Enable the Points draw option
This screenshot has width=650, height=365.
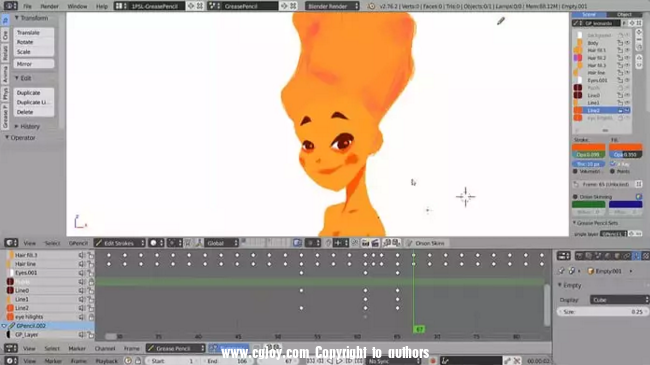pos(613,171)
